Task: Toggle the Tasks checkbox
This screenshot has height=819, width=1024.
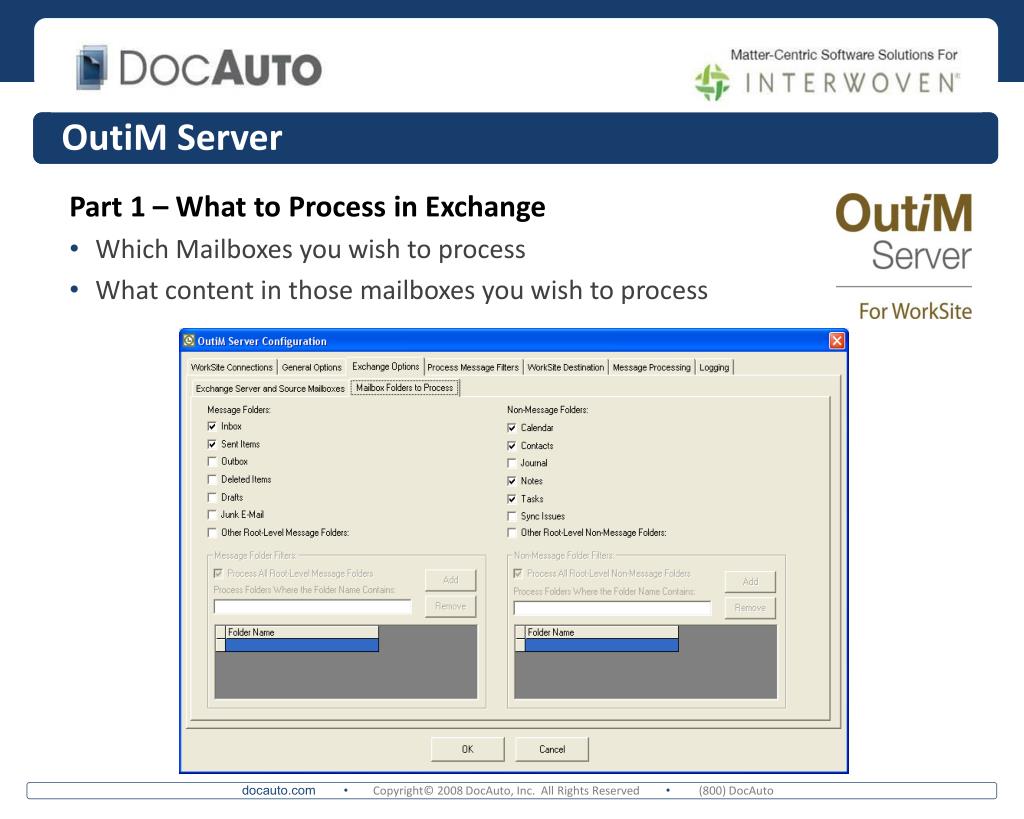Action: coord(511,499)
